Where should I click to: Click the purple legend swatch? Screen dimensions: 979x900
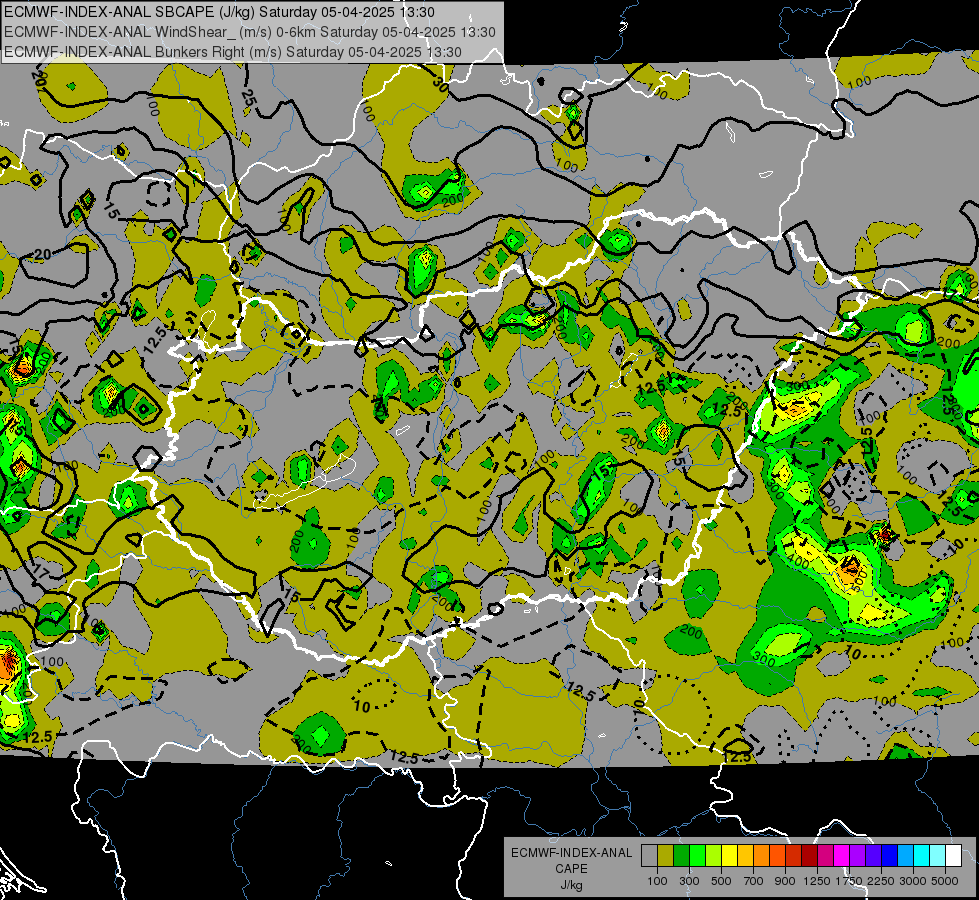tap(857, 856)
